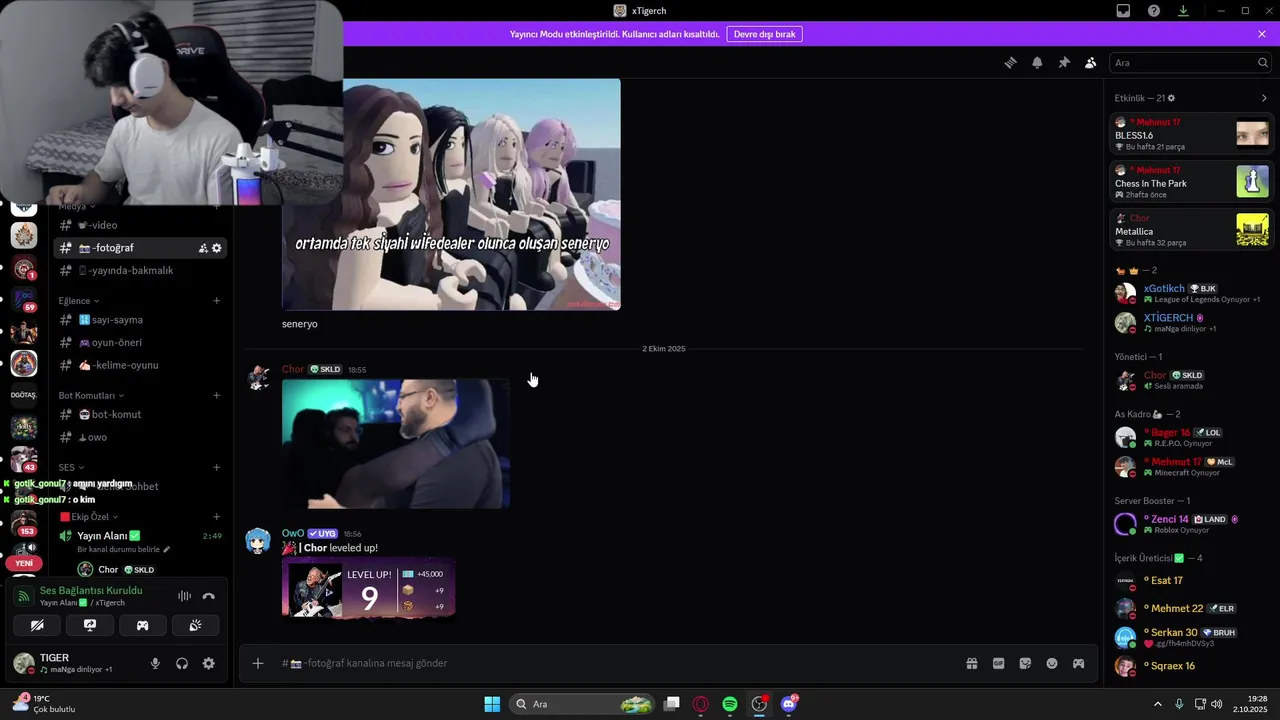
Task: Open the TIGER user profile panel
Action: pos(75,663)
